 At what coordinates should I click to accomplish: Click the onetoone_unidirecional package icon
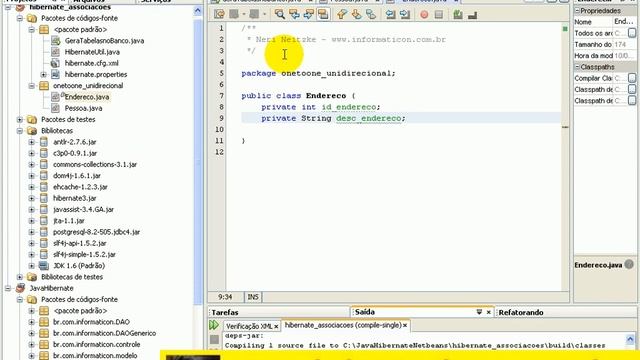click(44, 86)
